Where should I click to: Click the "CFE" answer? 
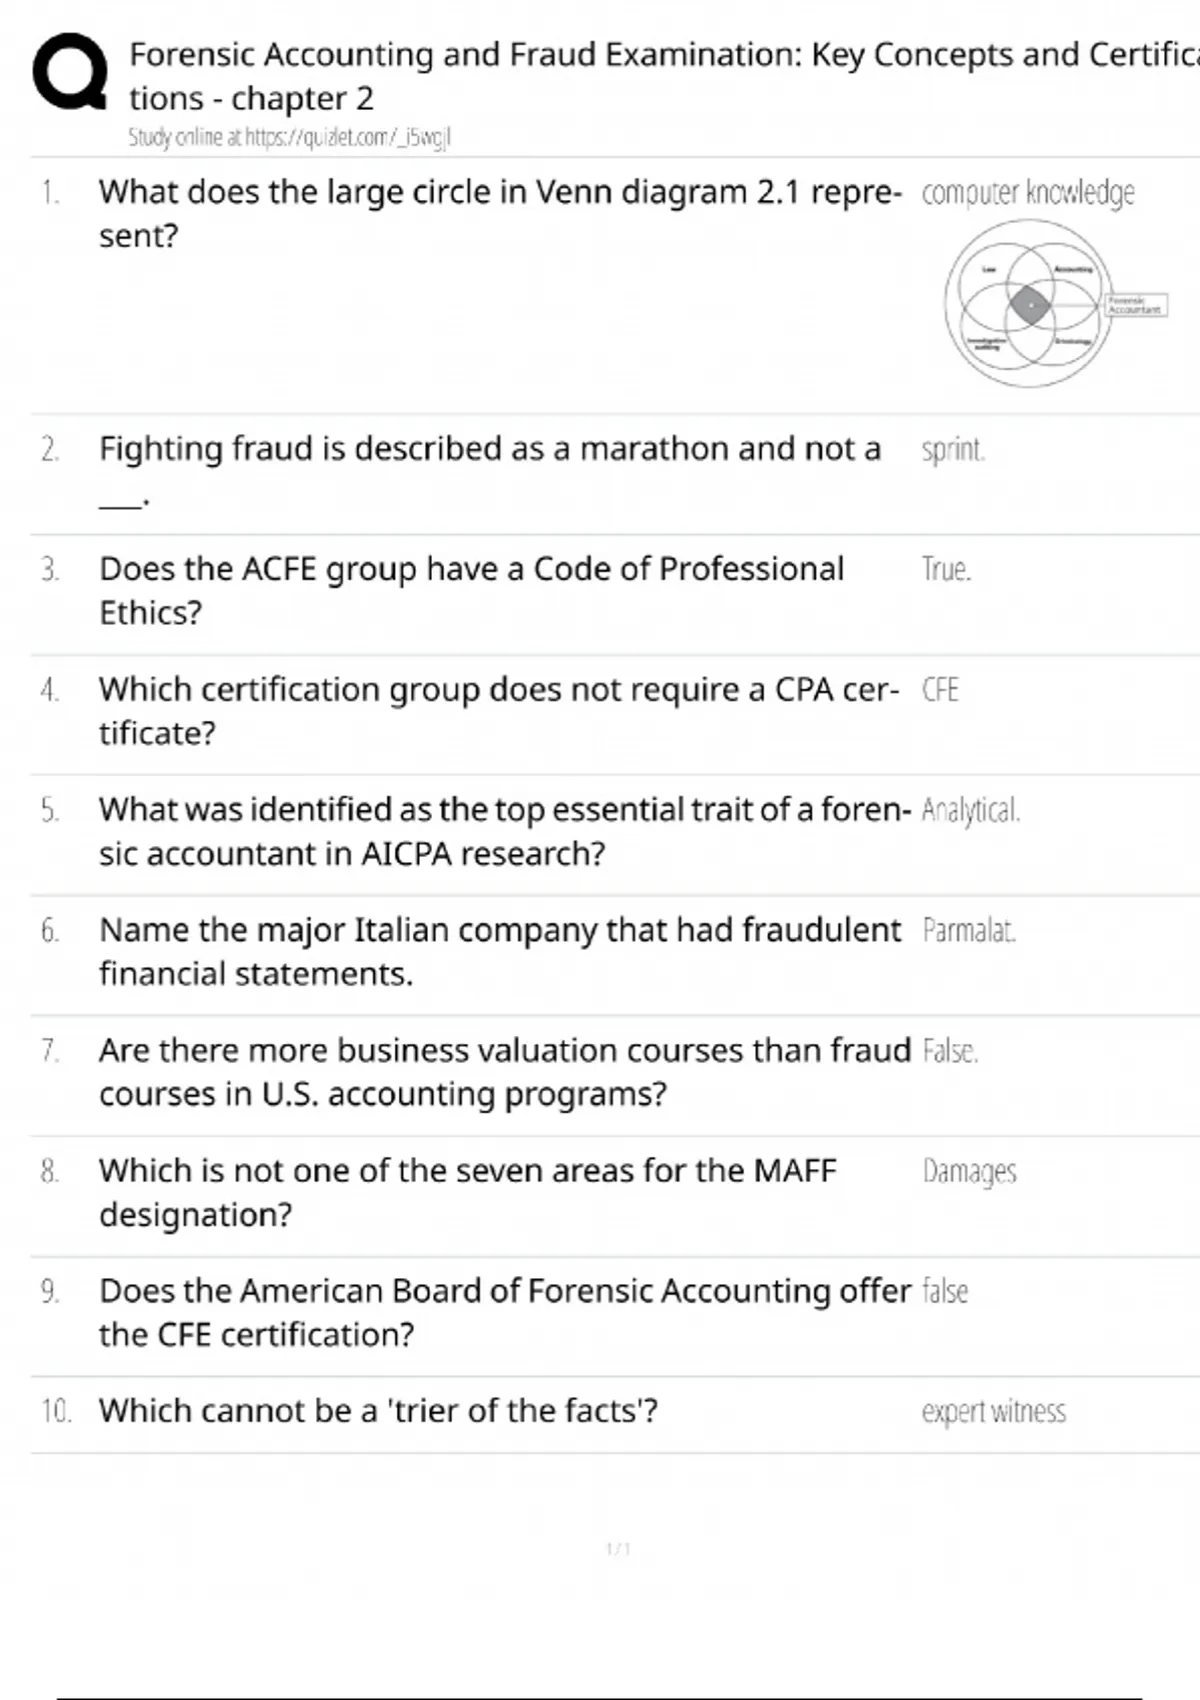coord(940,690)
